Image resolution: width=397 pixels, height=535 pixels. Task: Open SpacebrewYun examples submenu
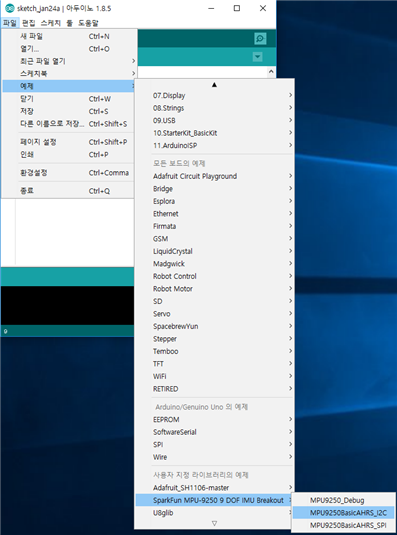(x=214, y=326)
